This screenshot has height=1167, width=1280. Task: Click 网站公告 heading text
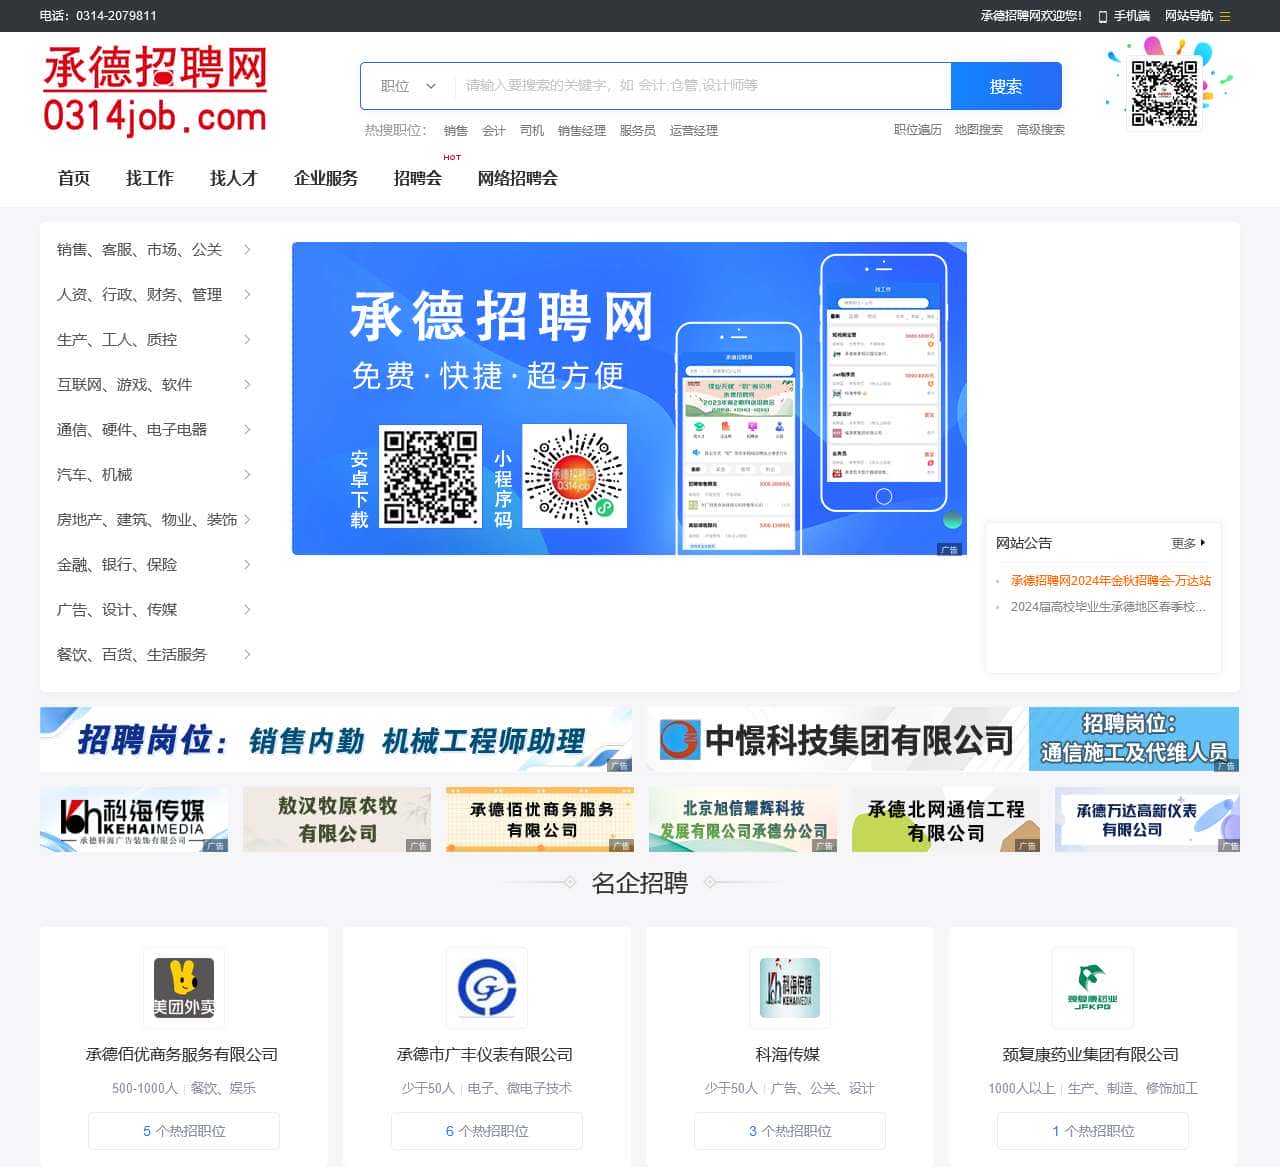[1024, 543]
